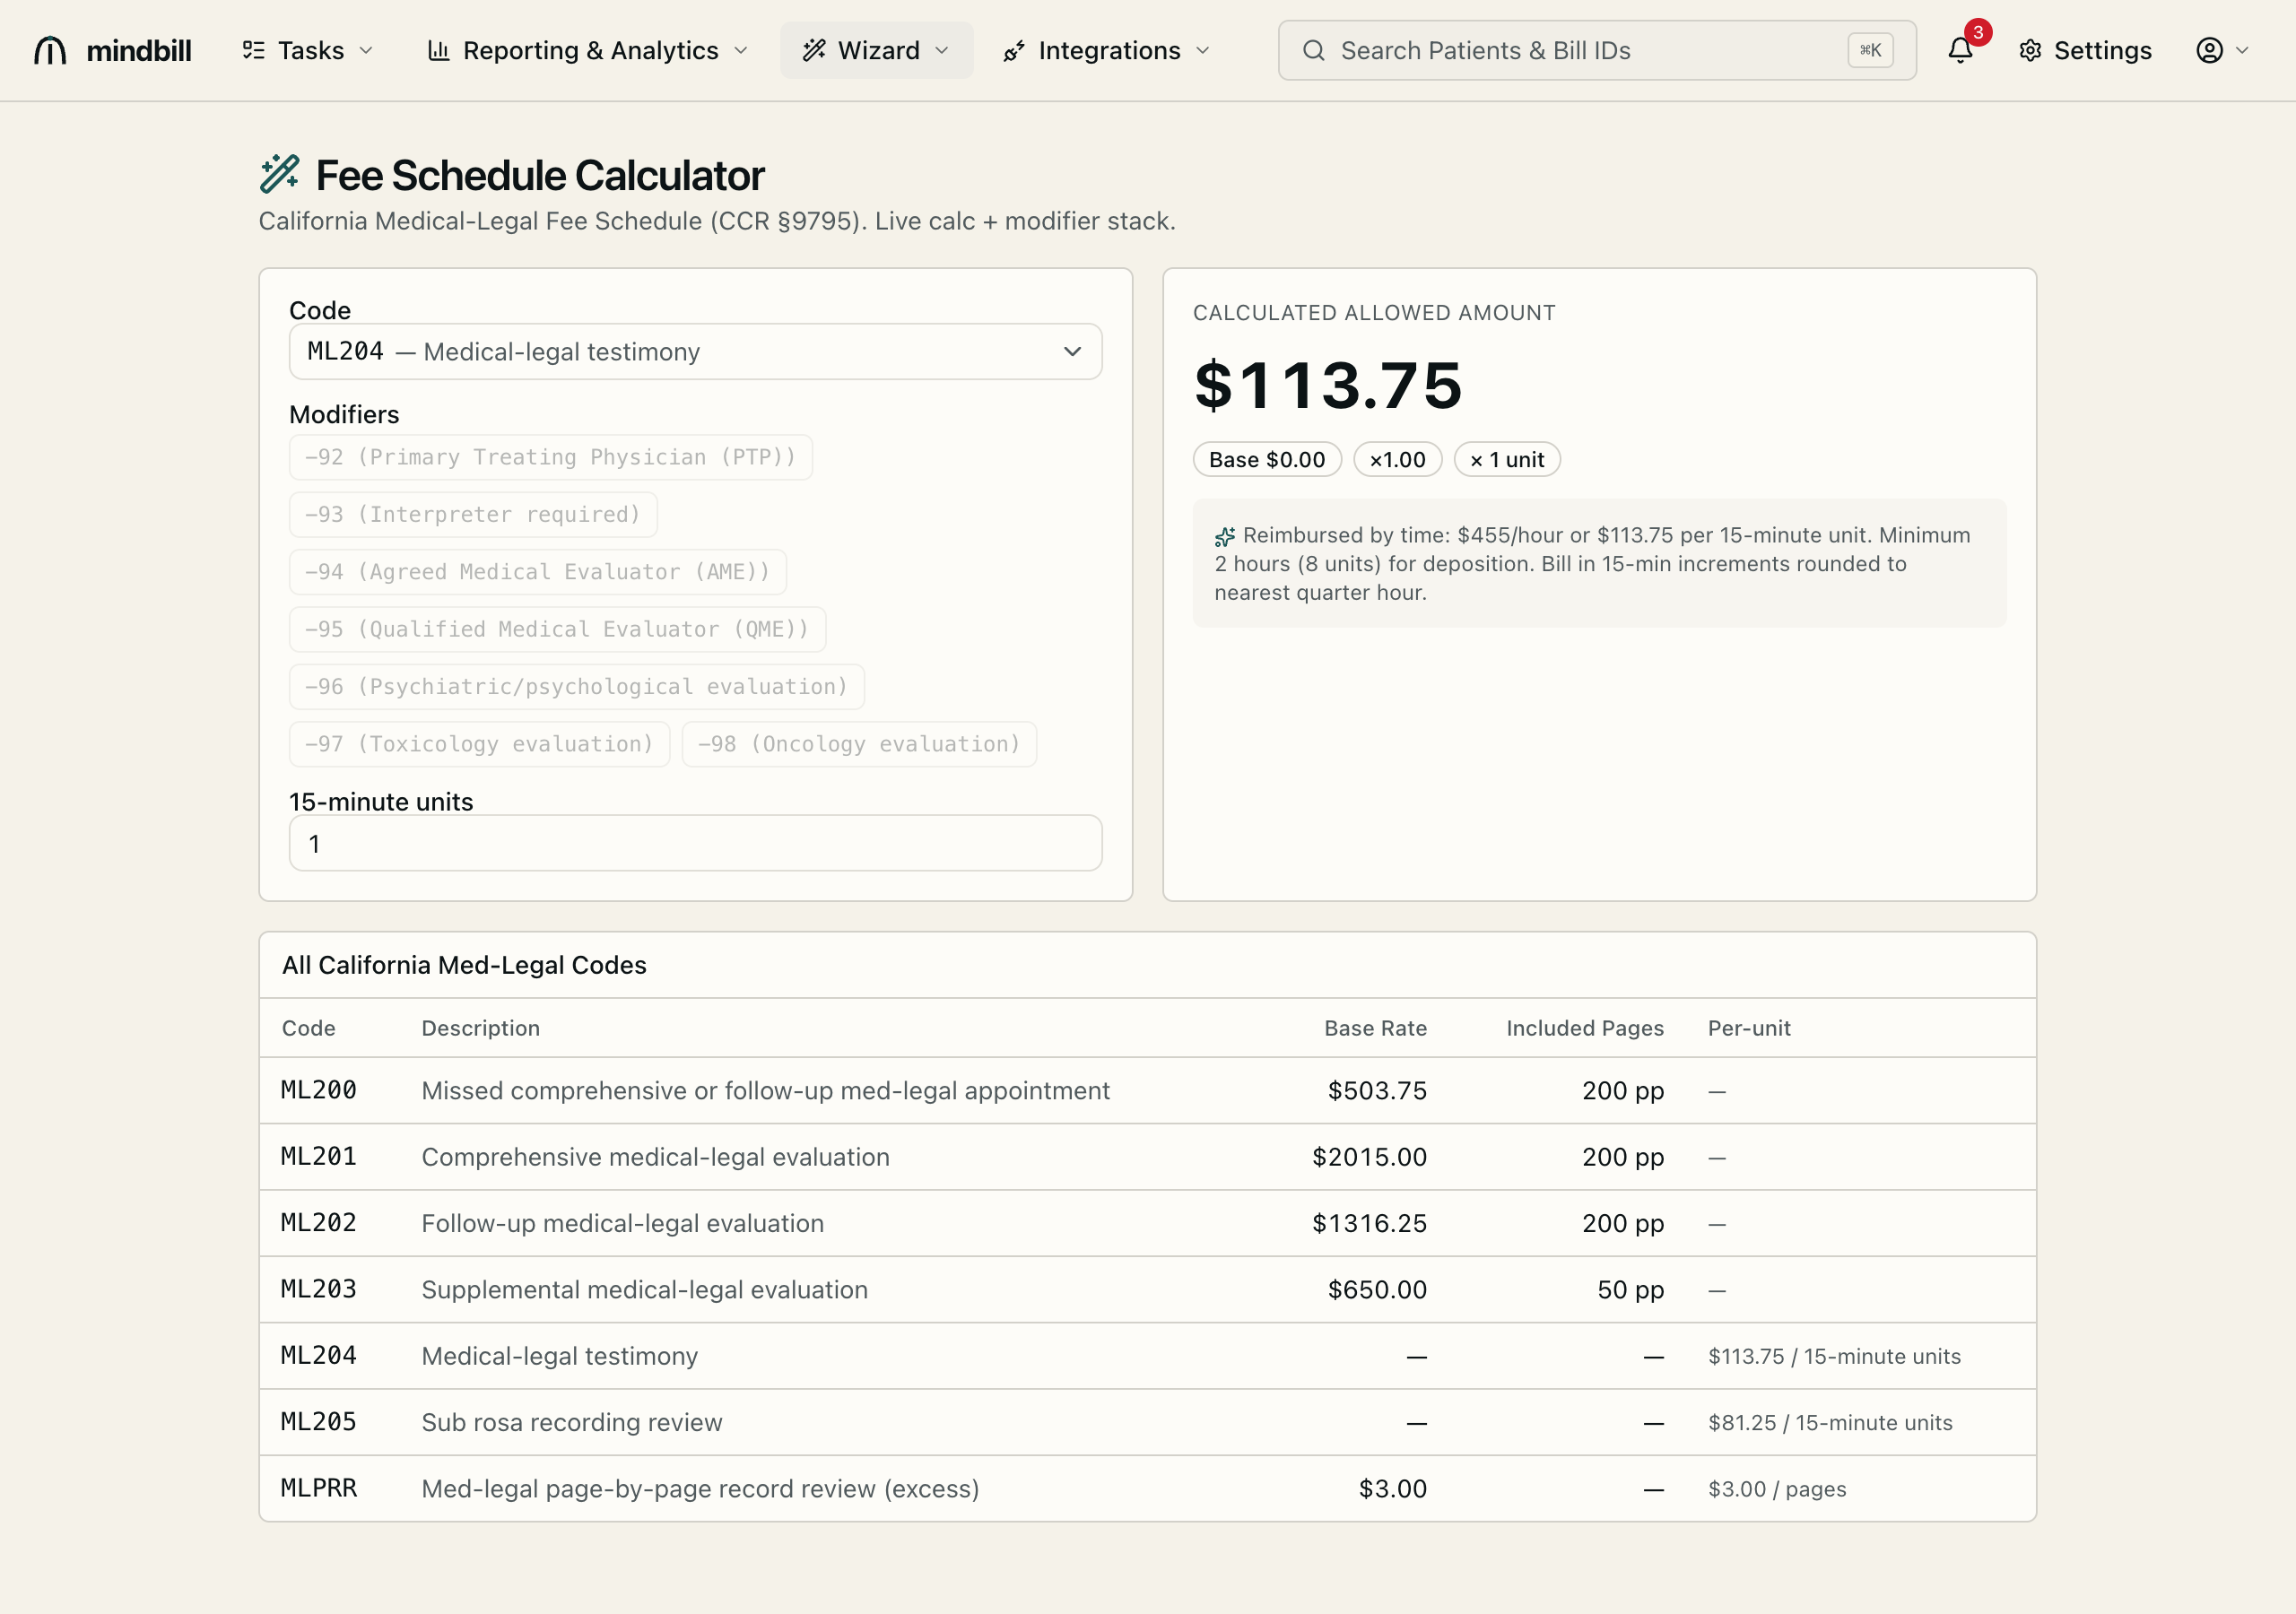Select the ML203 table row code
This screenshot has width=2296, height=1614.
coord(319,1289)
